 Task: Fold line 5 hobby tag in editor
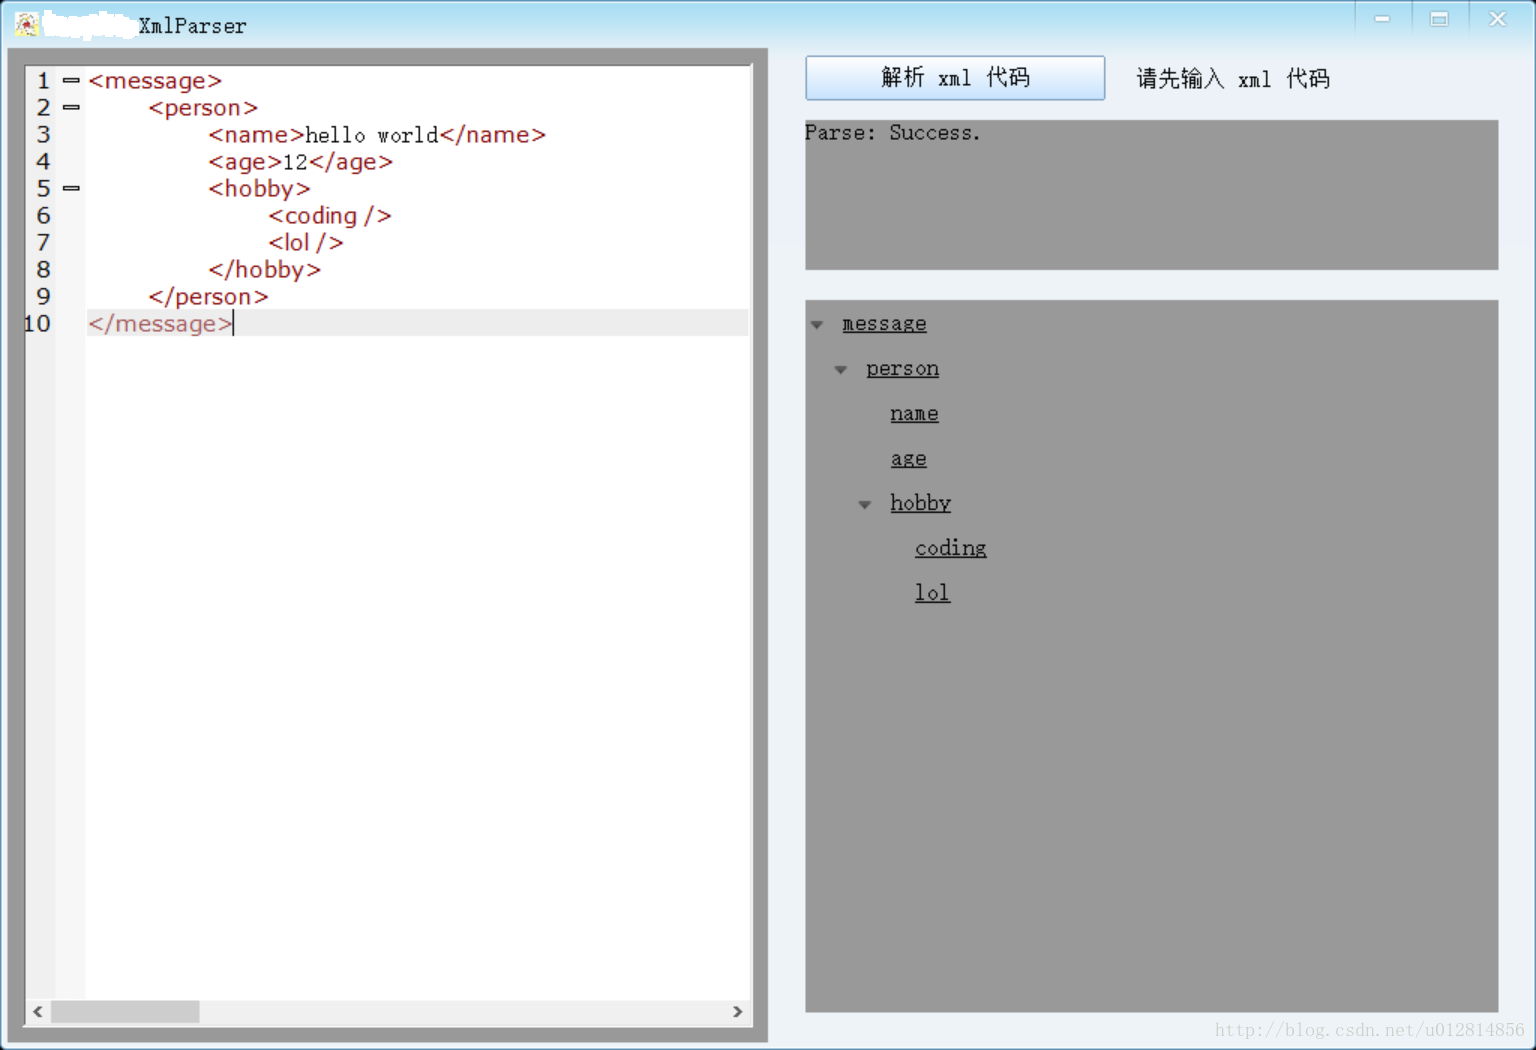(x=71, y=188)
